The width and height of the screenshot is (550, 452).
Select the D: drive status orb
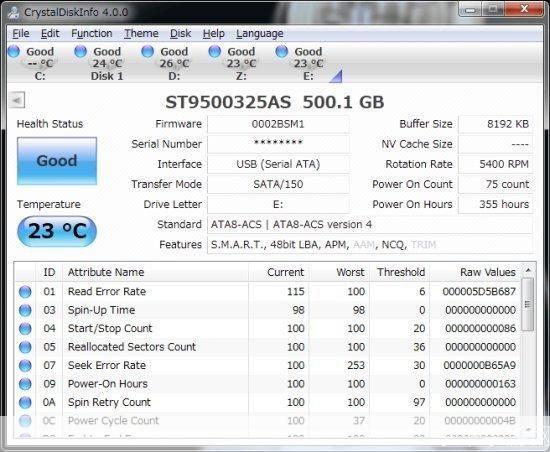147,52
